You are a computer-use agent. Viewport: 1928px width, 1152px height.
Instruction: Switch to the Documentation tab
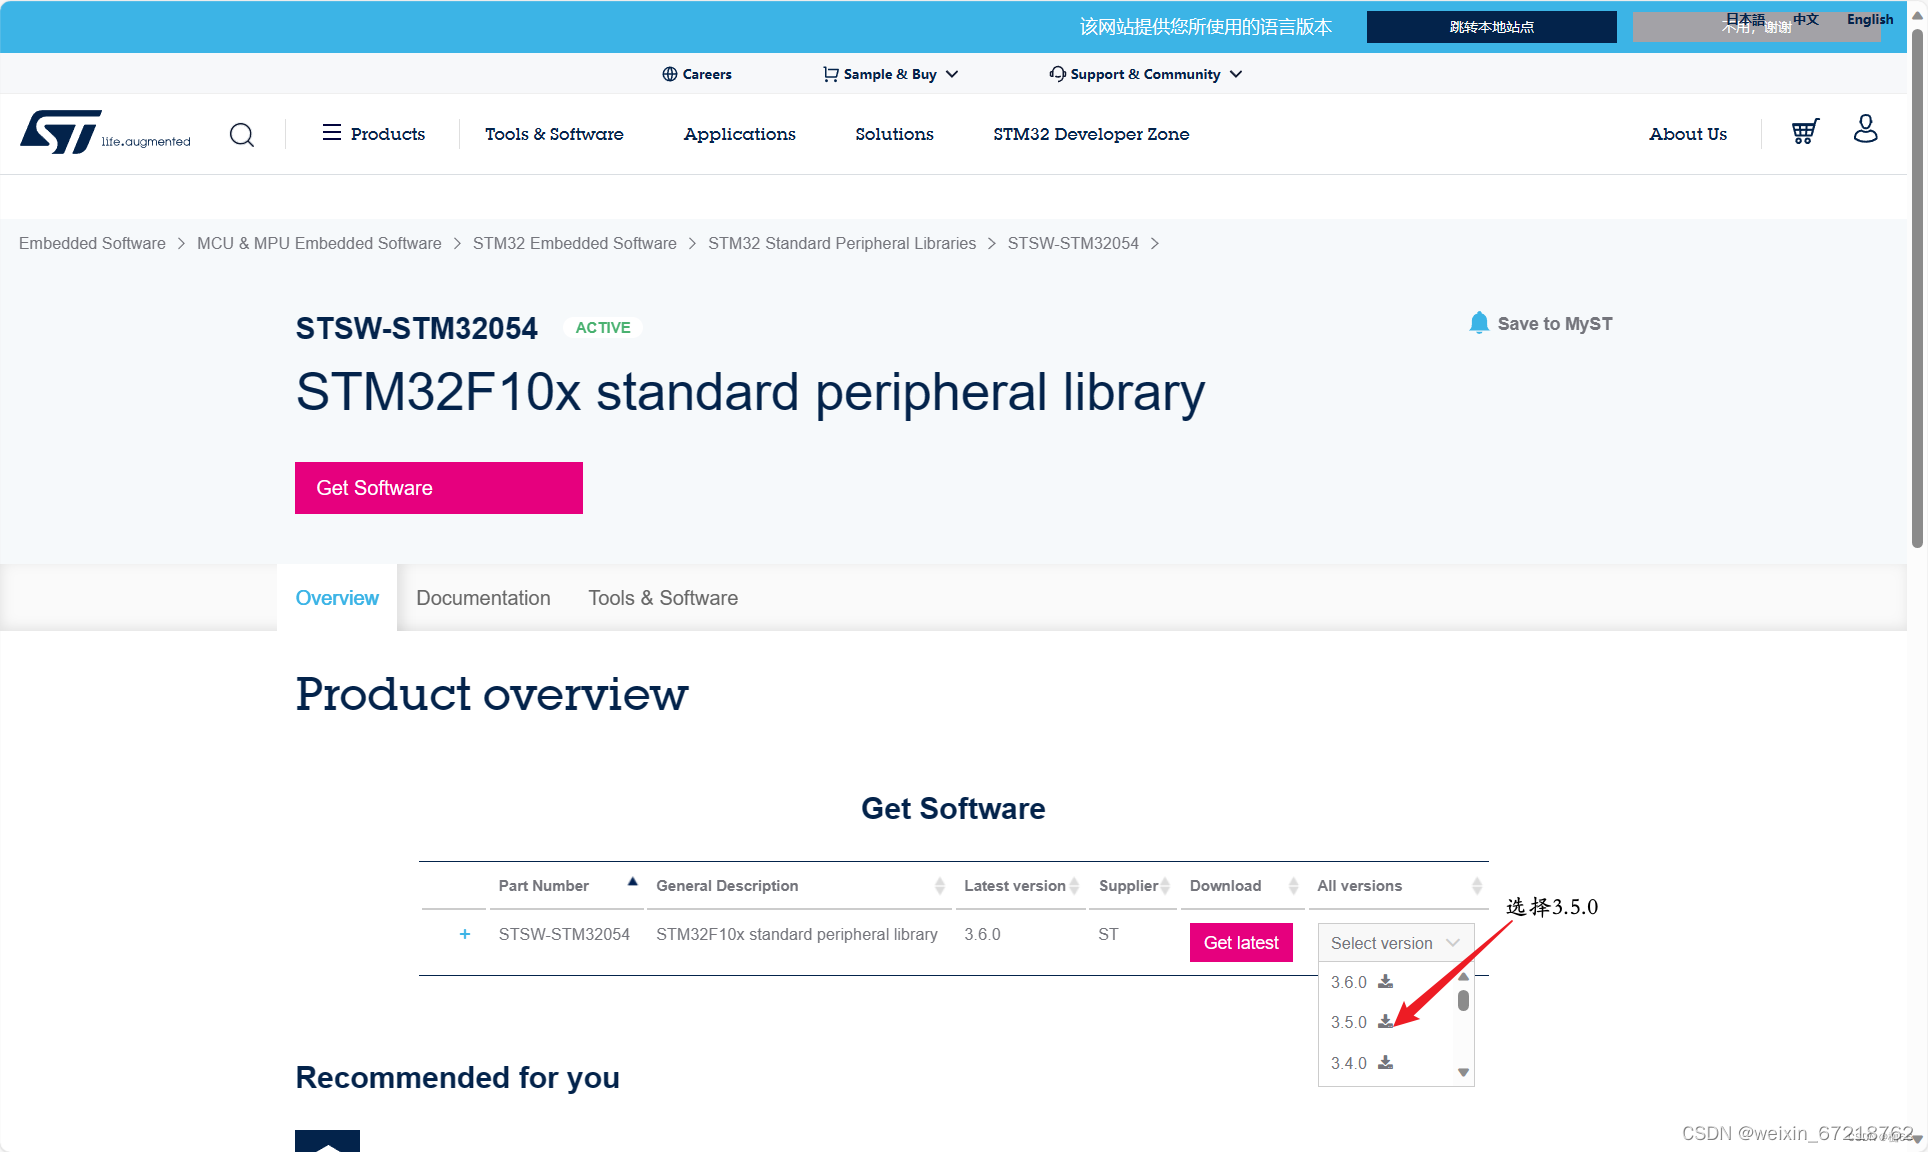click(x=483, y=598)
